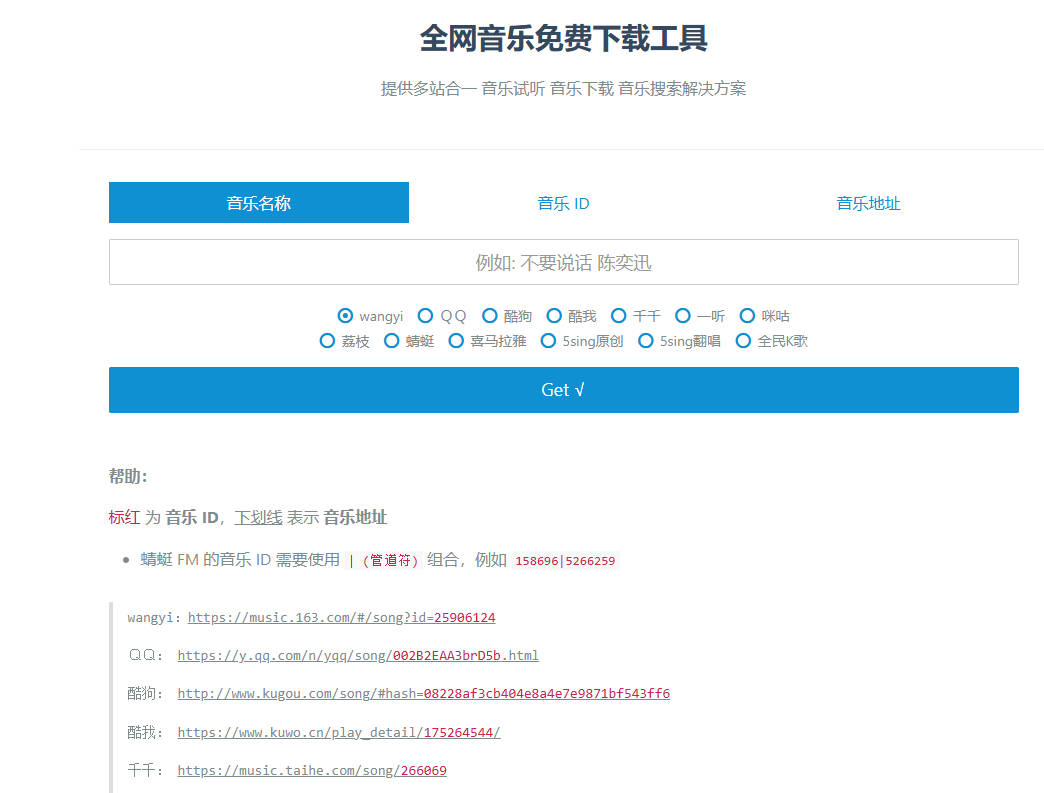Open the 音乐地址 tab

pos(868,203)
